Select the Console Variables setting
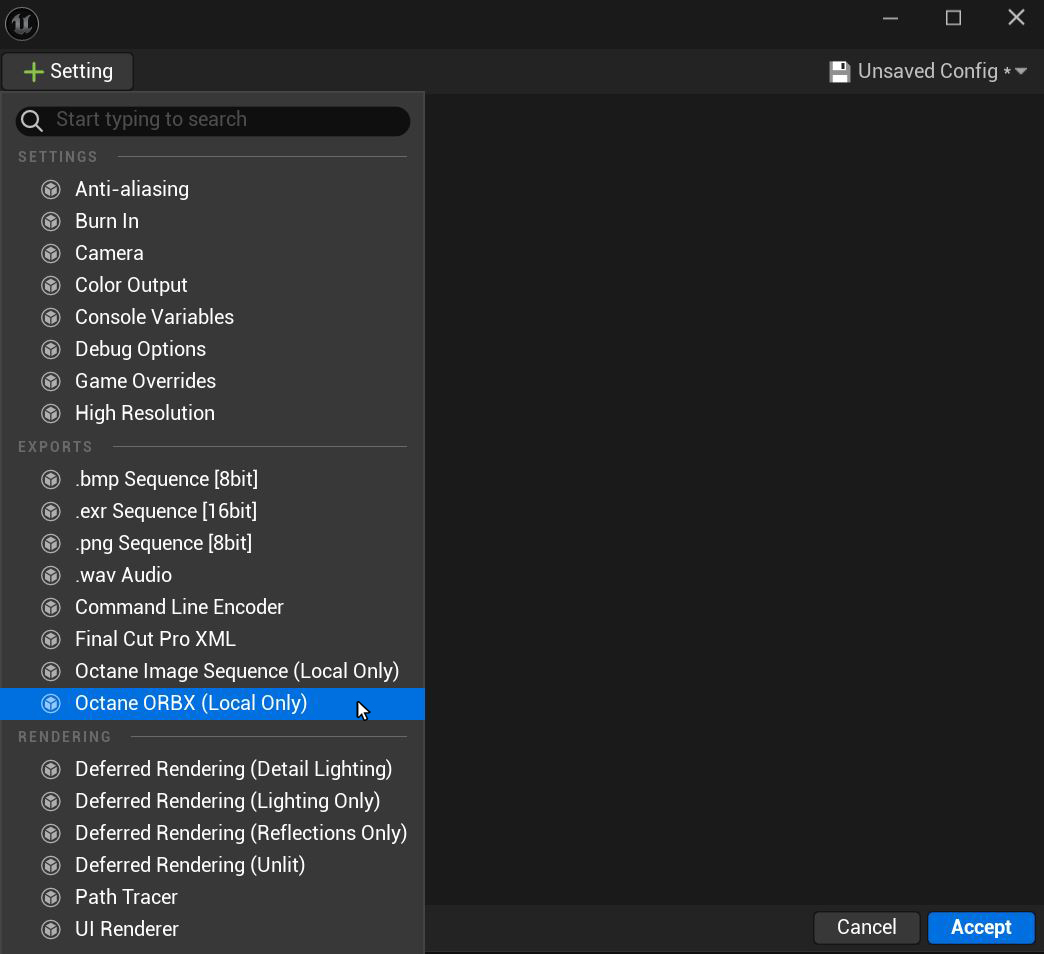This screenshot has width=1044, height=954. [x=154, y=317]
